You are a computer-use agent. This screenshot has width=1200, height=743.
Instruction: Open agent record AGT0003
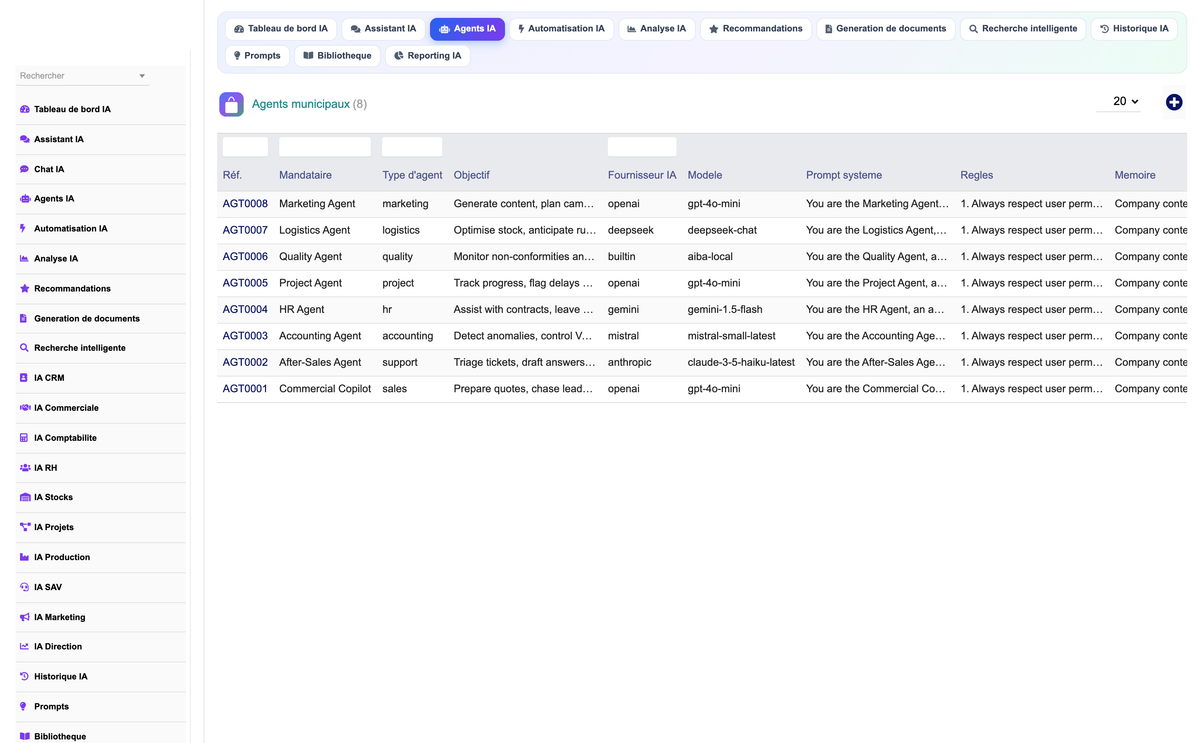coord(245,336)
